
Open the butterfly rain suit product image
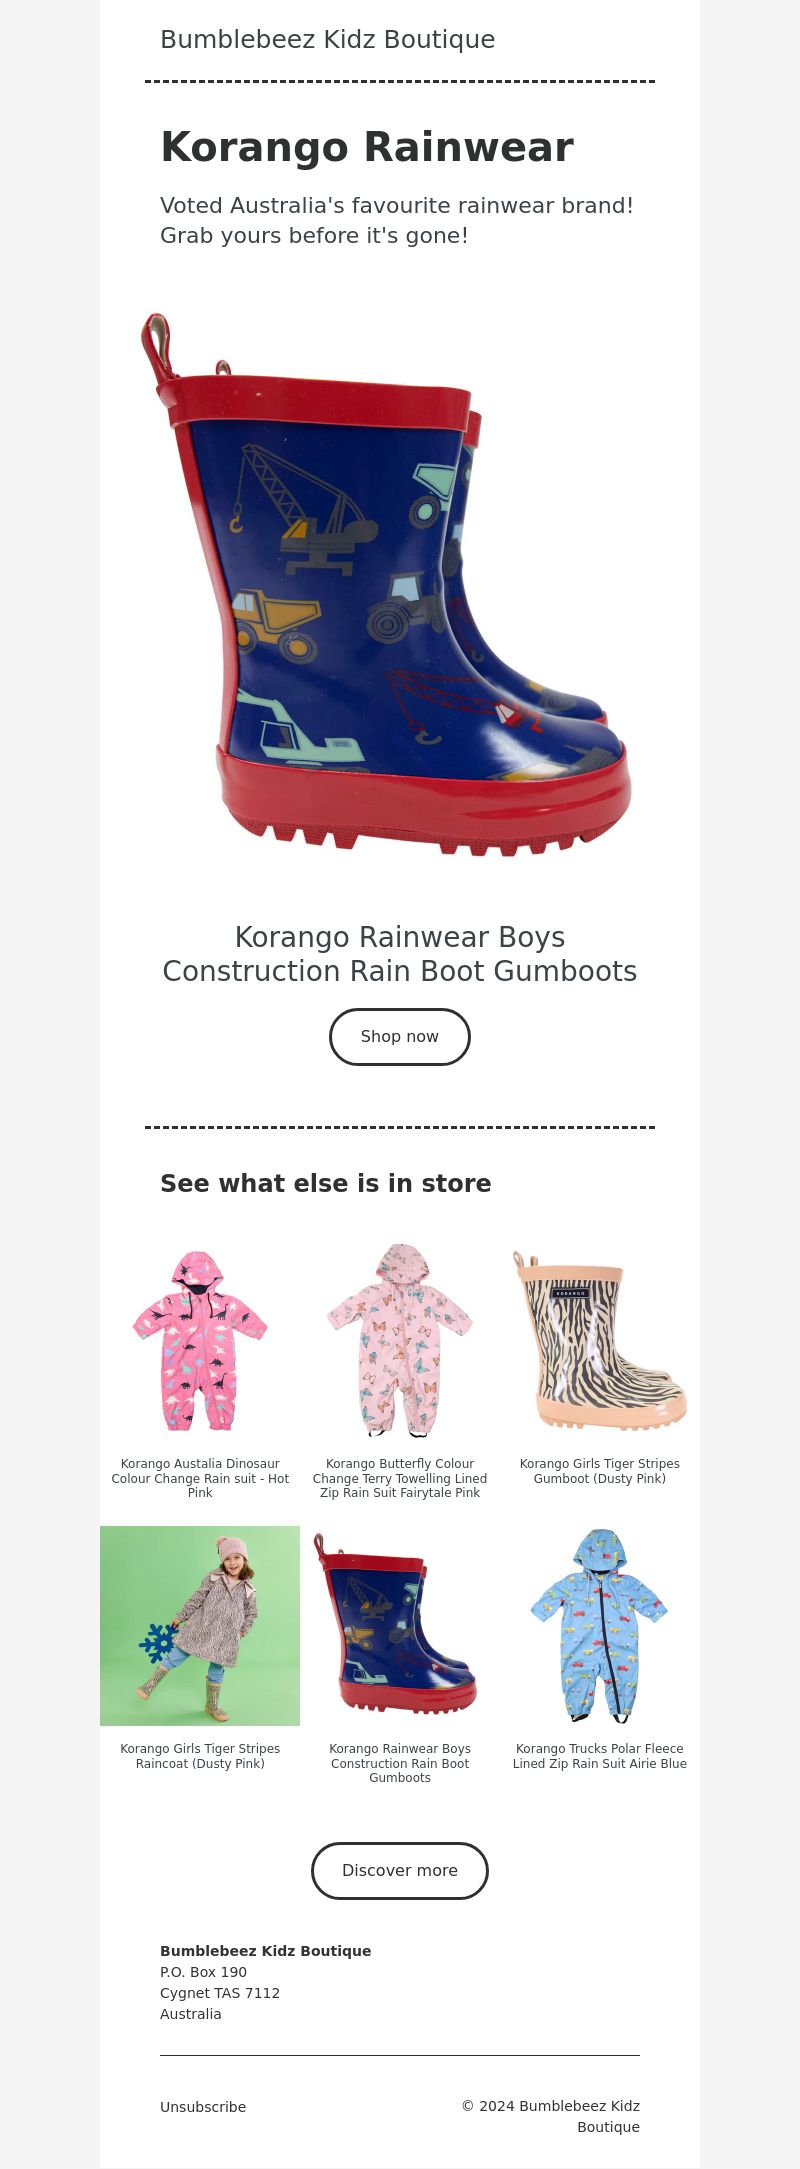point(400,1340)
